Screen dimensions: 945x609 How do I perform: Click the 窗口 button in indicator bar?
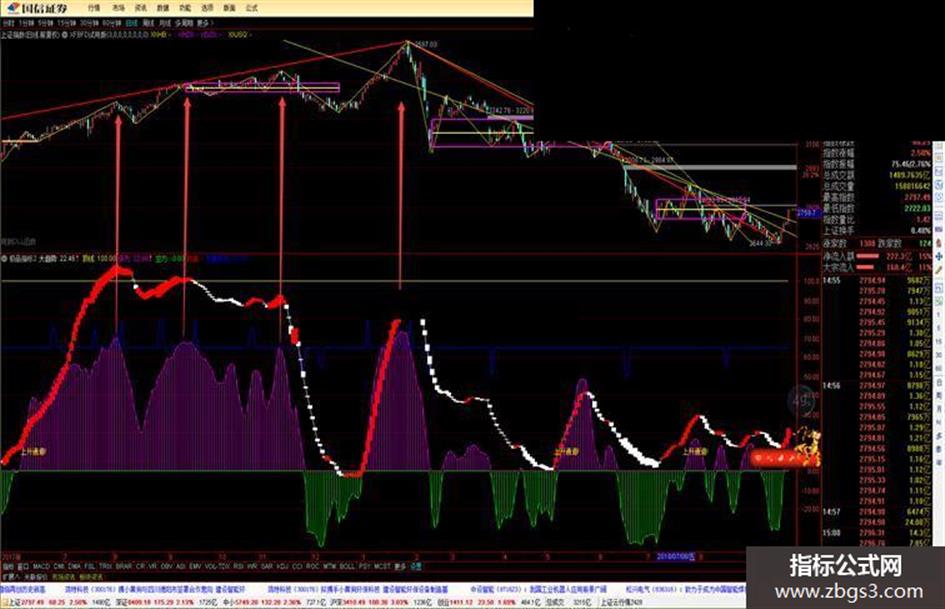click(x=24, y=567)
